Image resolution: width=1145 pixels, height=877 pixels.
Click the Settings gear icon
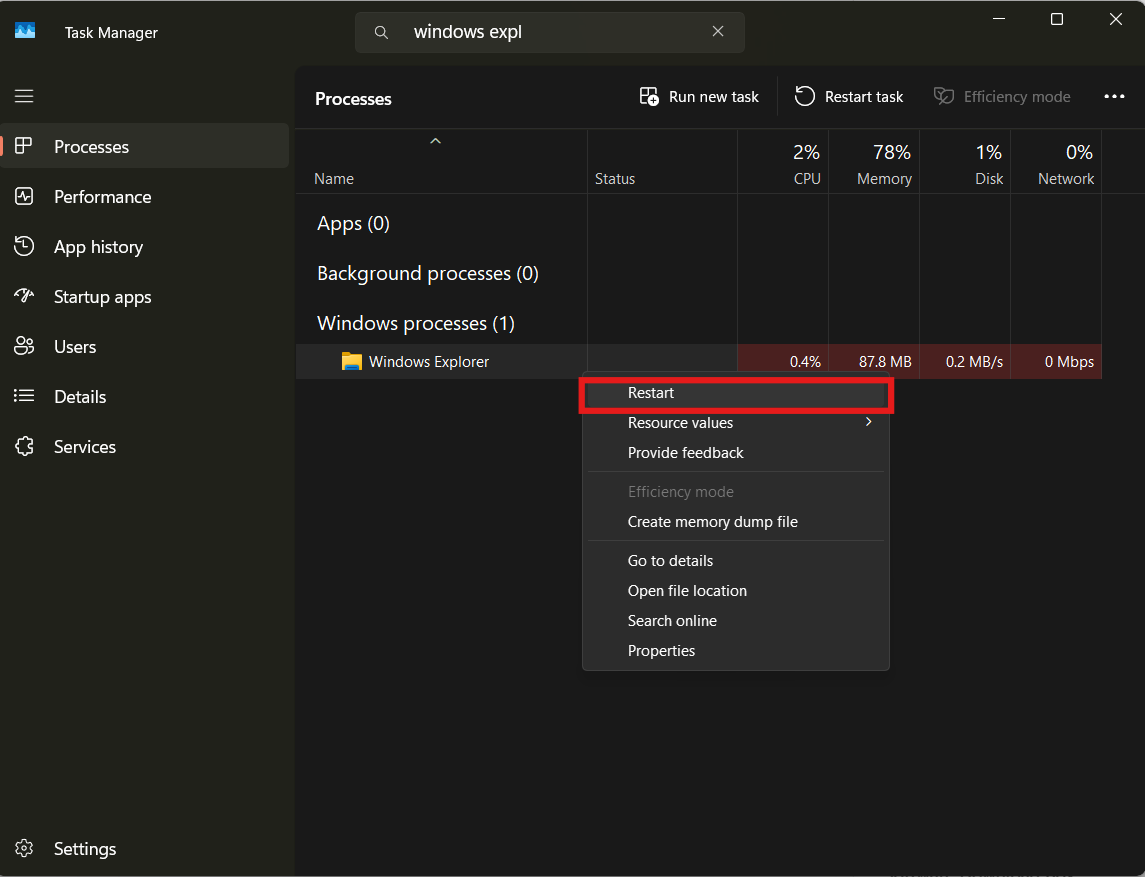point(23,848)
